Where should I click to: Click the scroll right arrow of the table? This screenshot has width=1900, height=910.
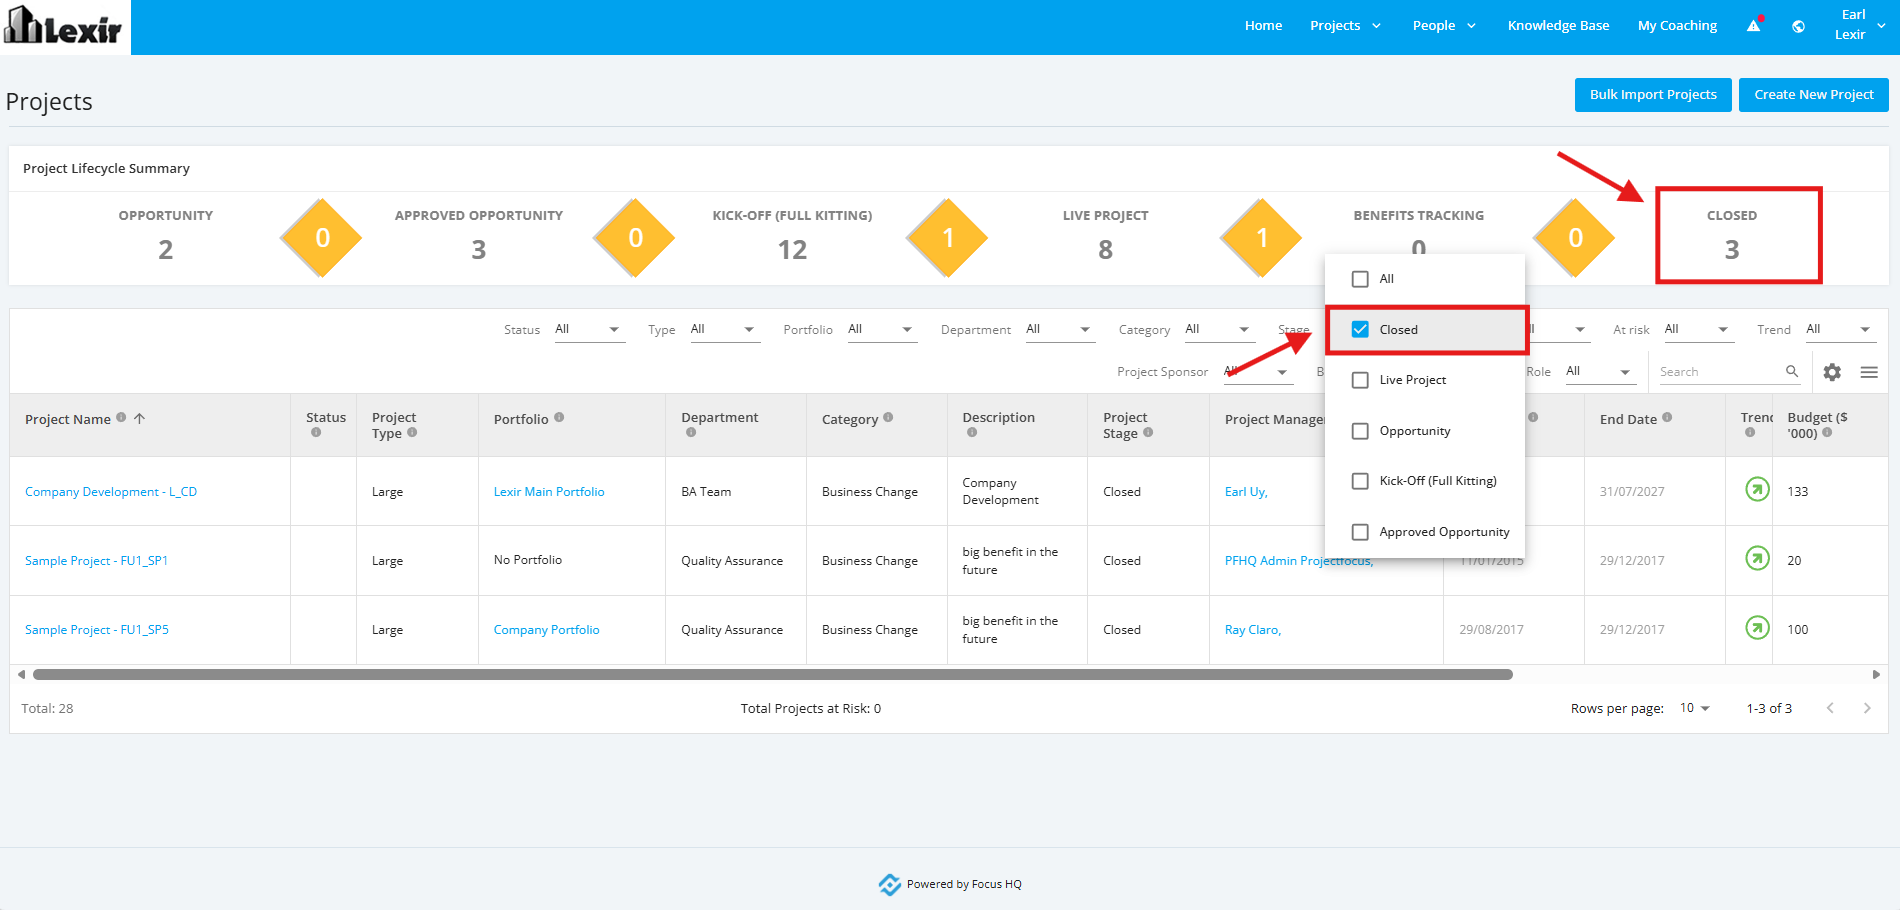1876,675
